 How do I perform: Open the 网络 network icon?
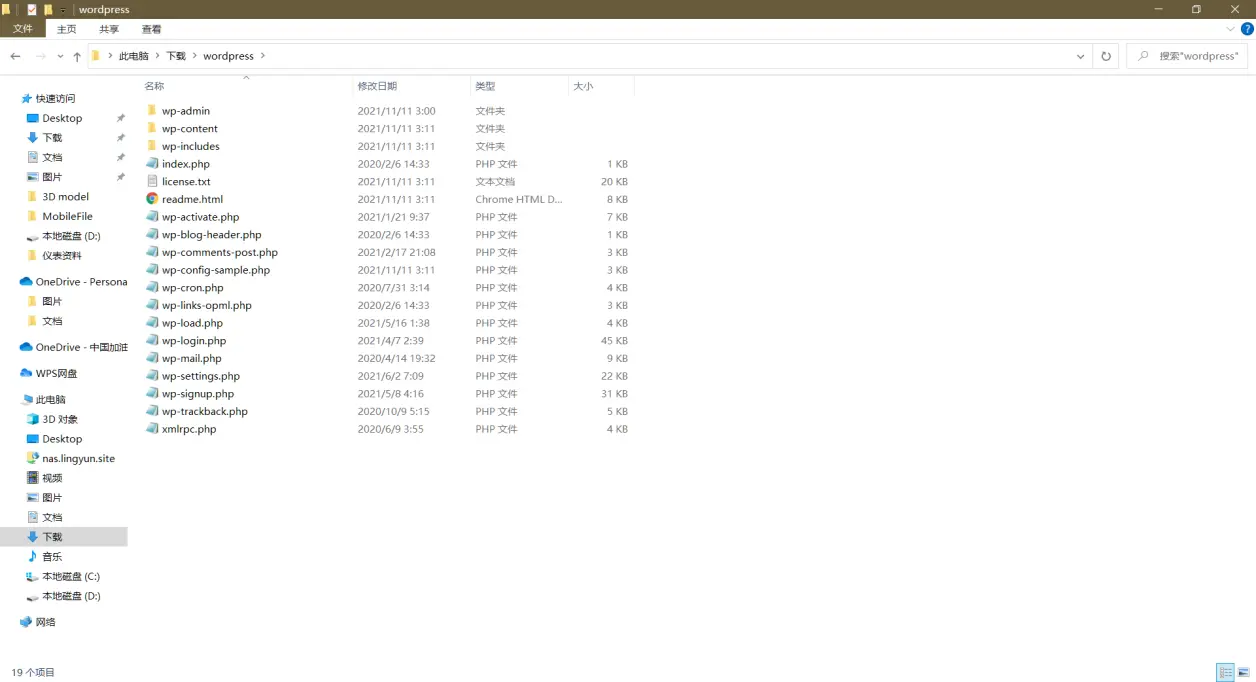click(x=26, y=622)
